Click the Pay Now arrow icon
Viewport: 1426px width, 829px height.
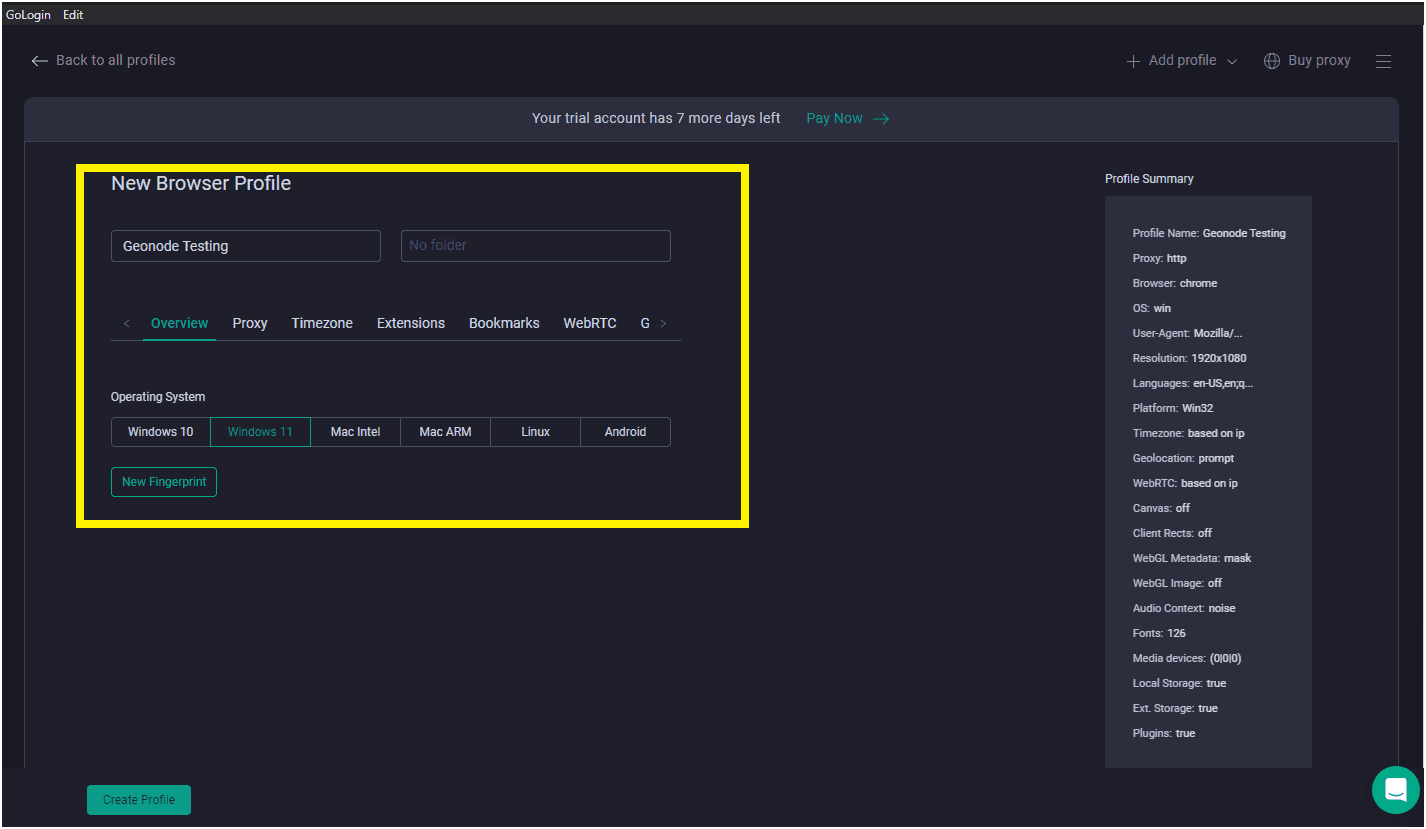click(x=881, y=118)
